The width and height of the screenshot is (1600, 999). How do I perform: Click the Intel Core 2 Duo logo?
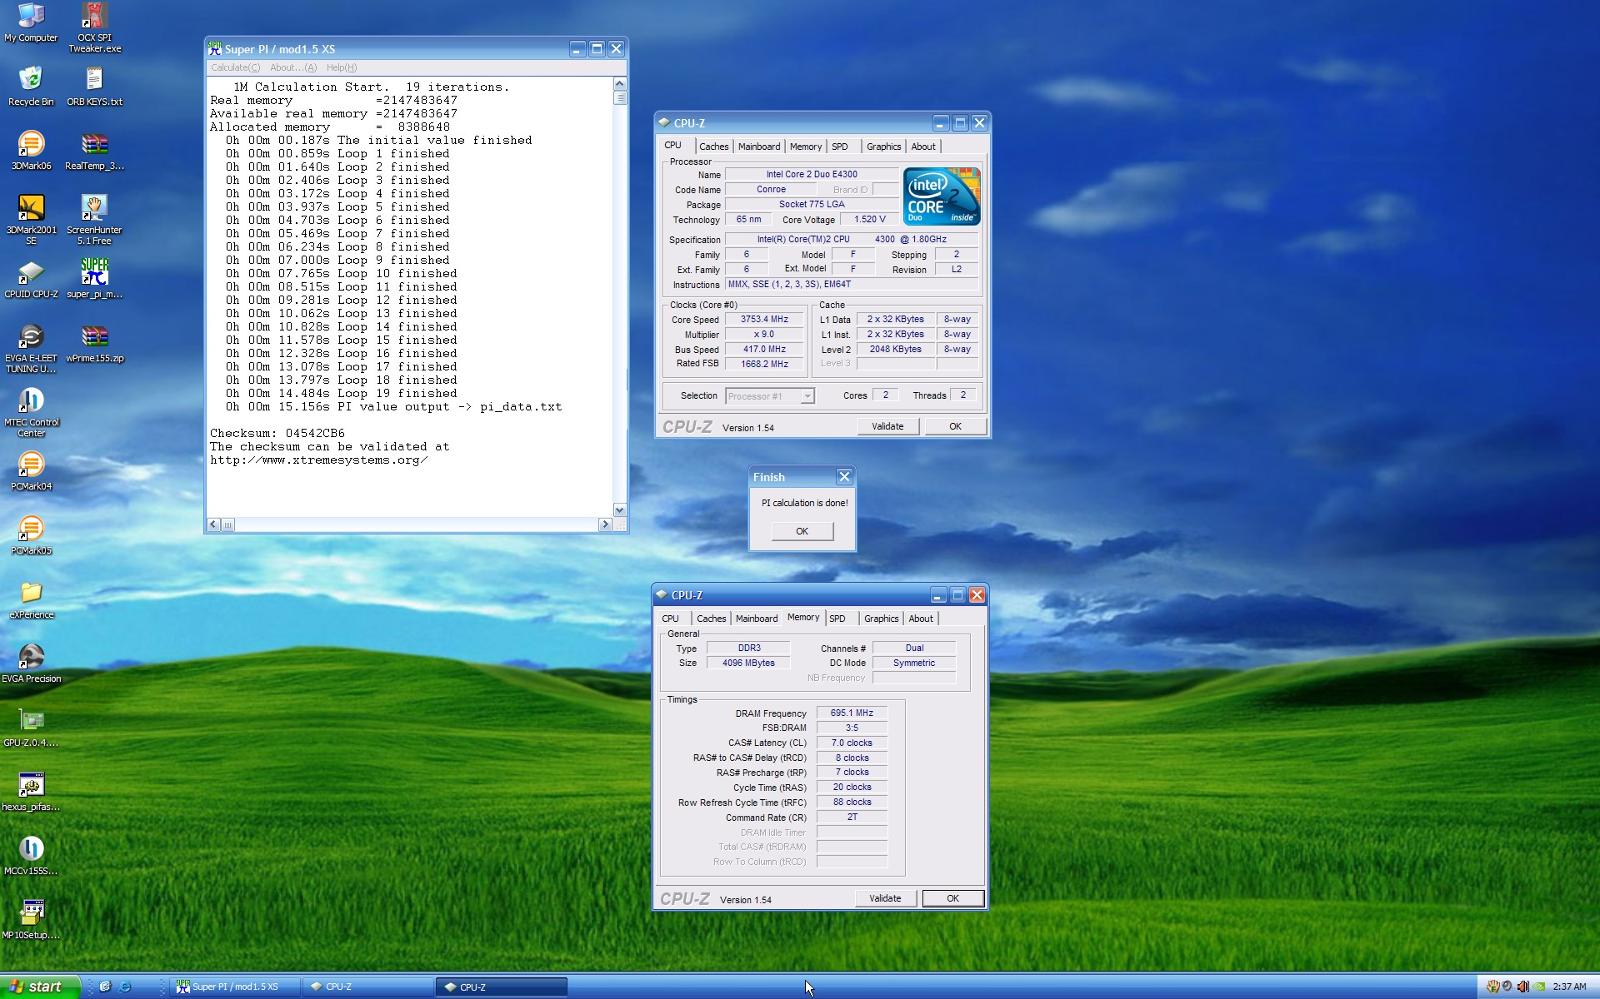[x=941, y=197]
